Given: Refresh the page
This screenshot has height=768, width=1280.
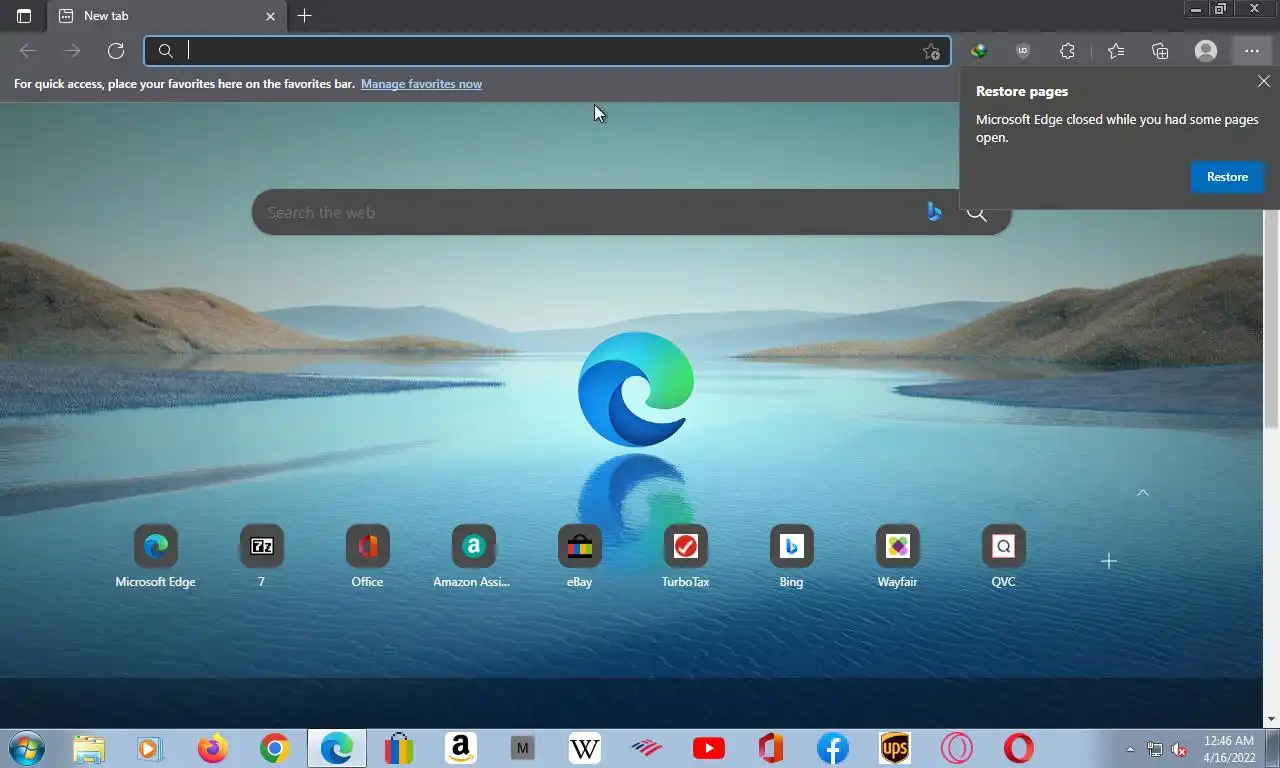Looking at the screenshot, I should point(116,51).
